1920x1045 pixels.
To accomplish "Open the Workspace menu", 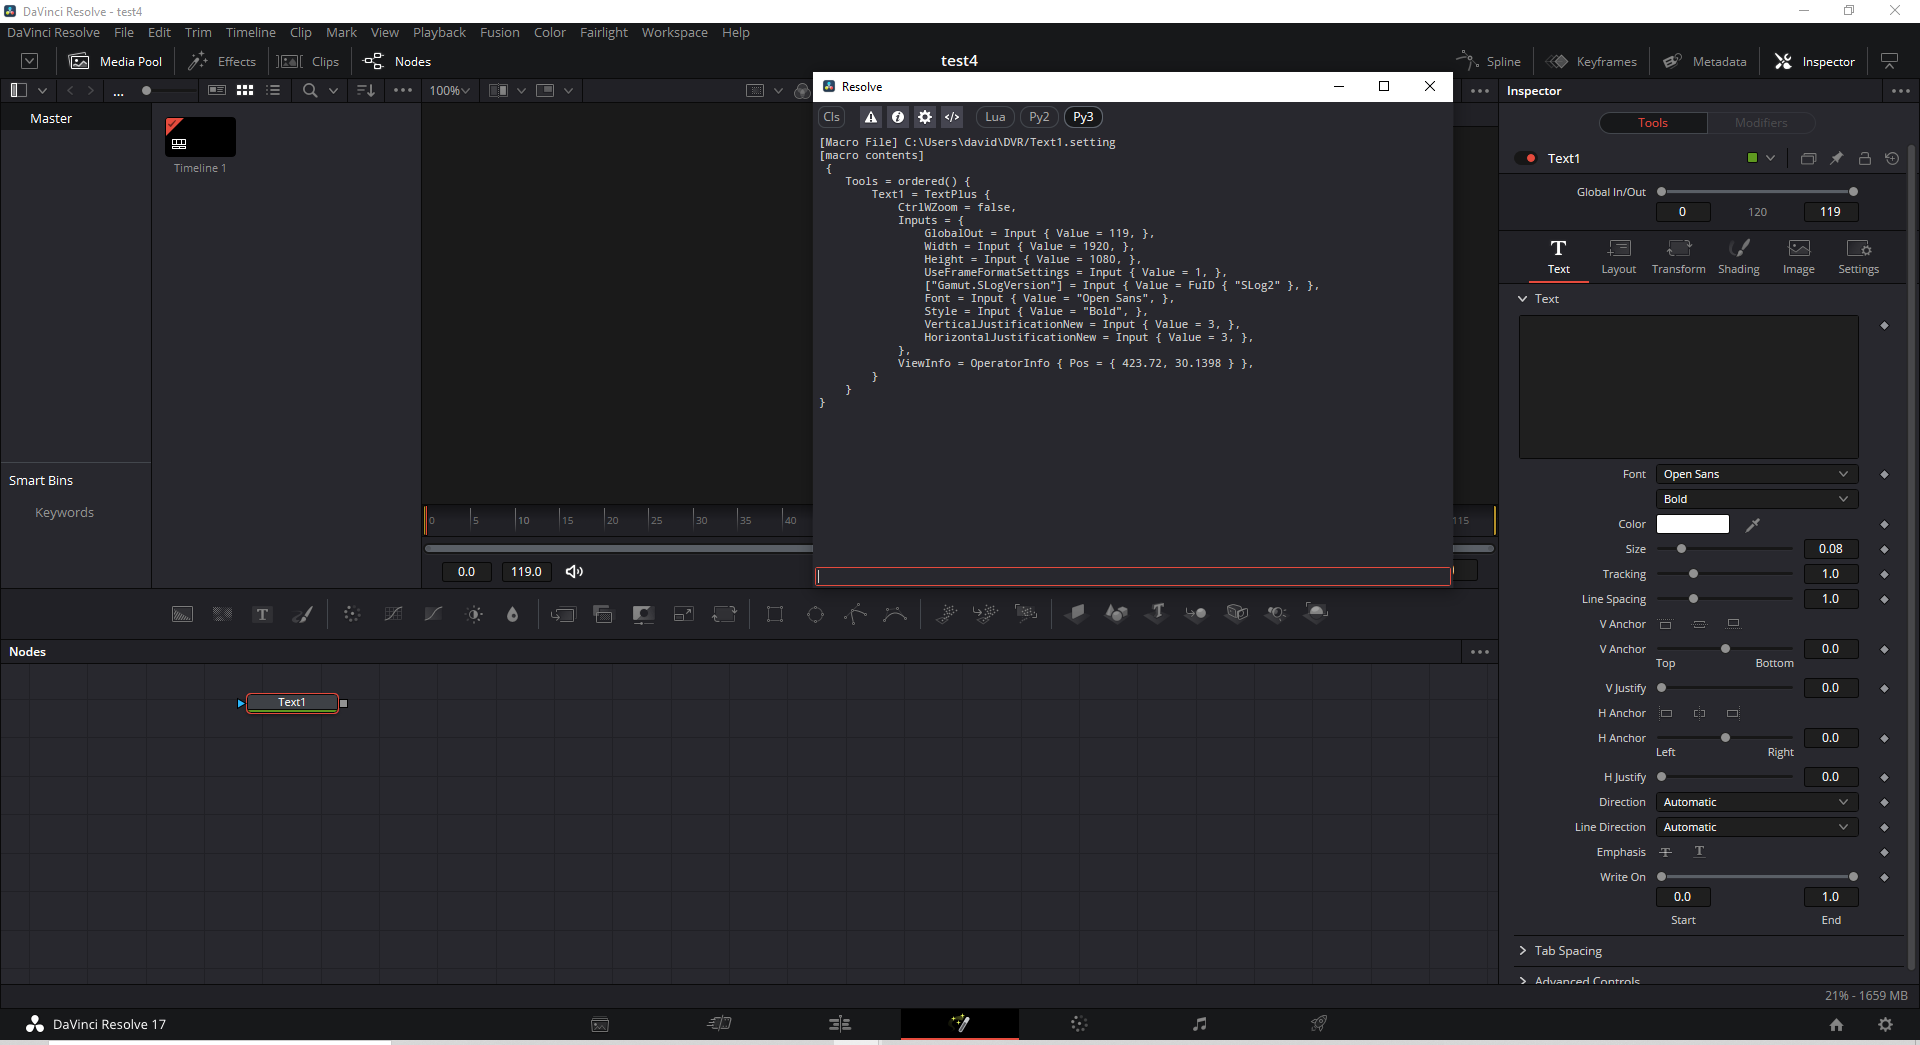I will point(674,33).
